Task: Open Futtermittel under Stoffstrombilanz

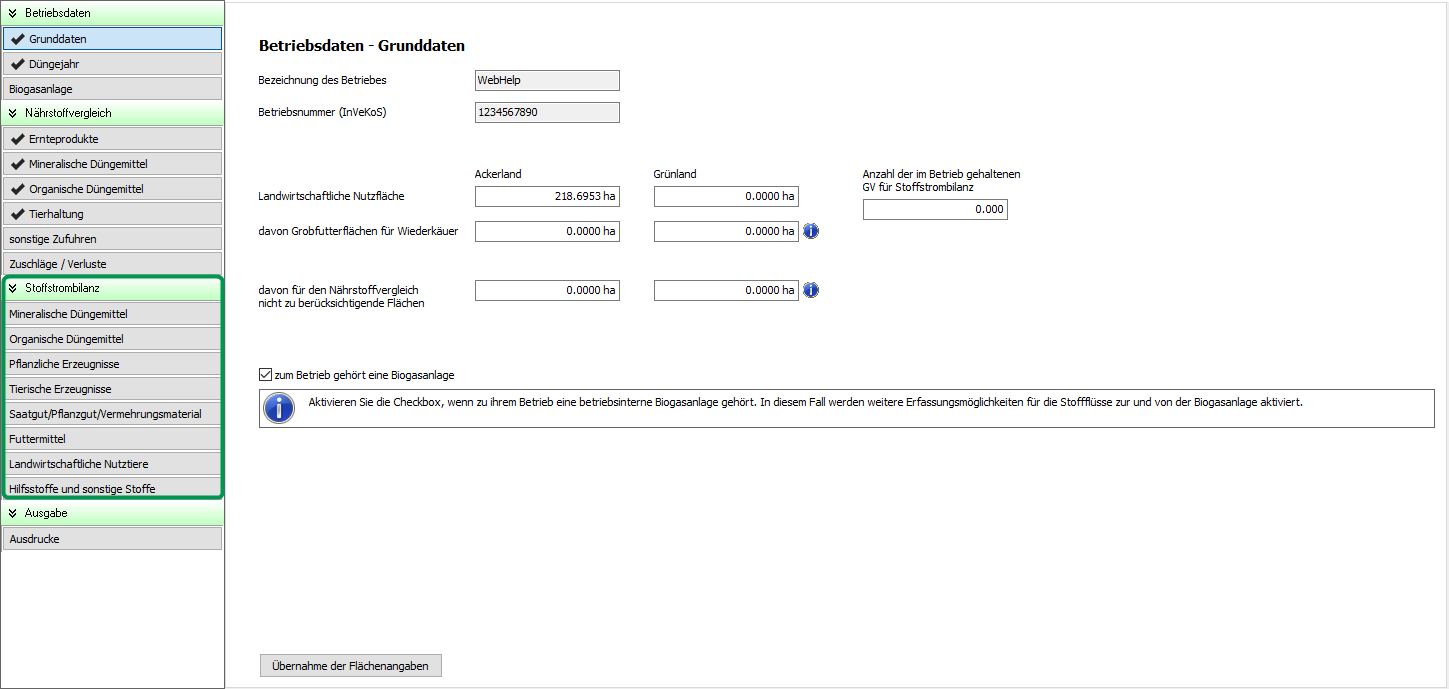Action: [x=112, y=439]
